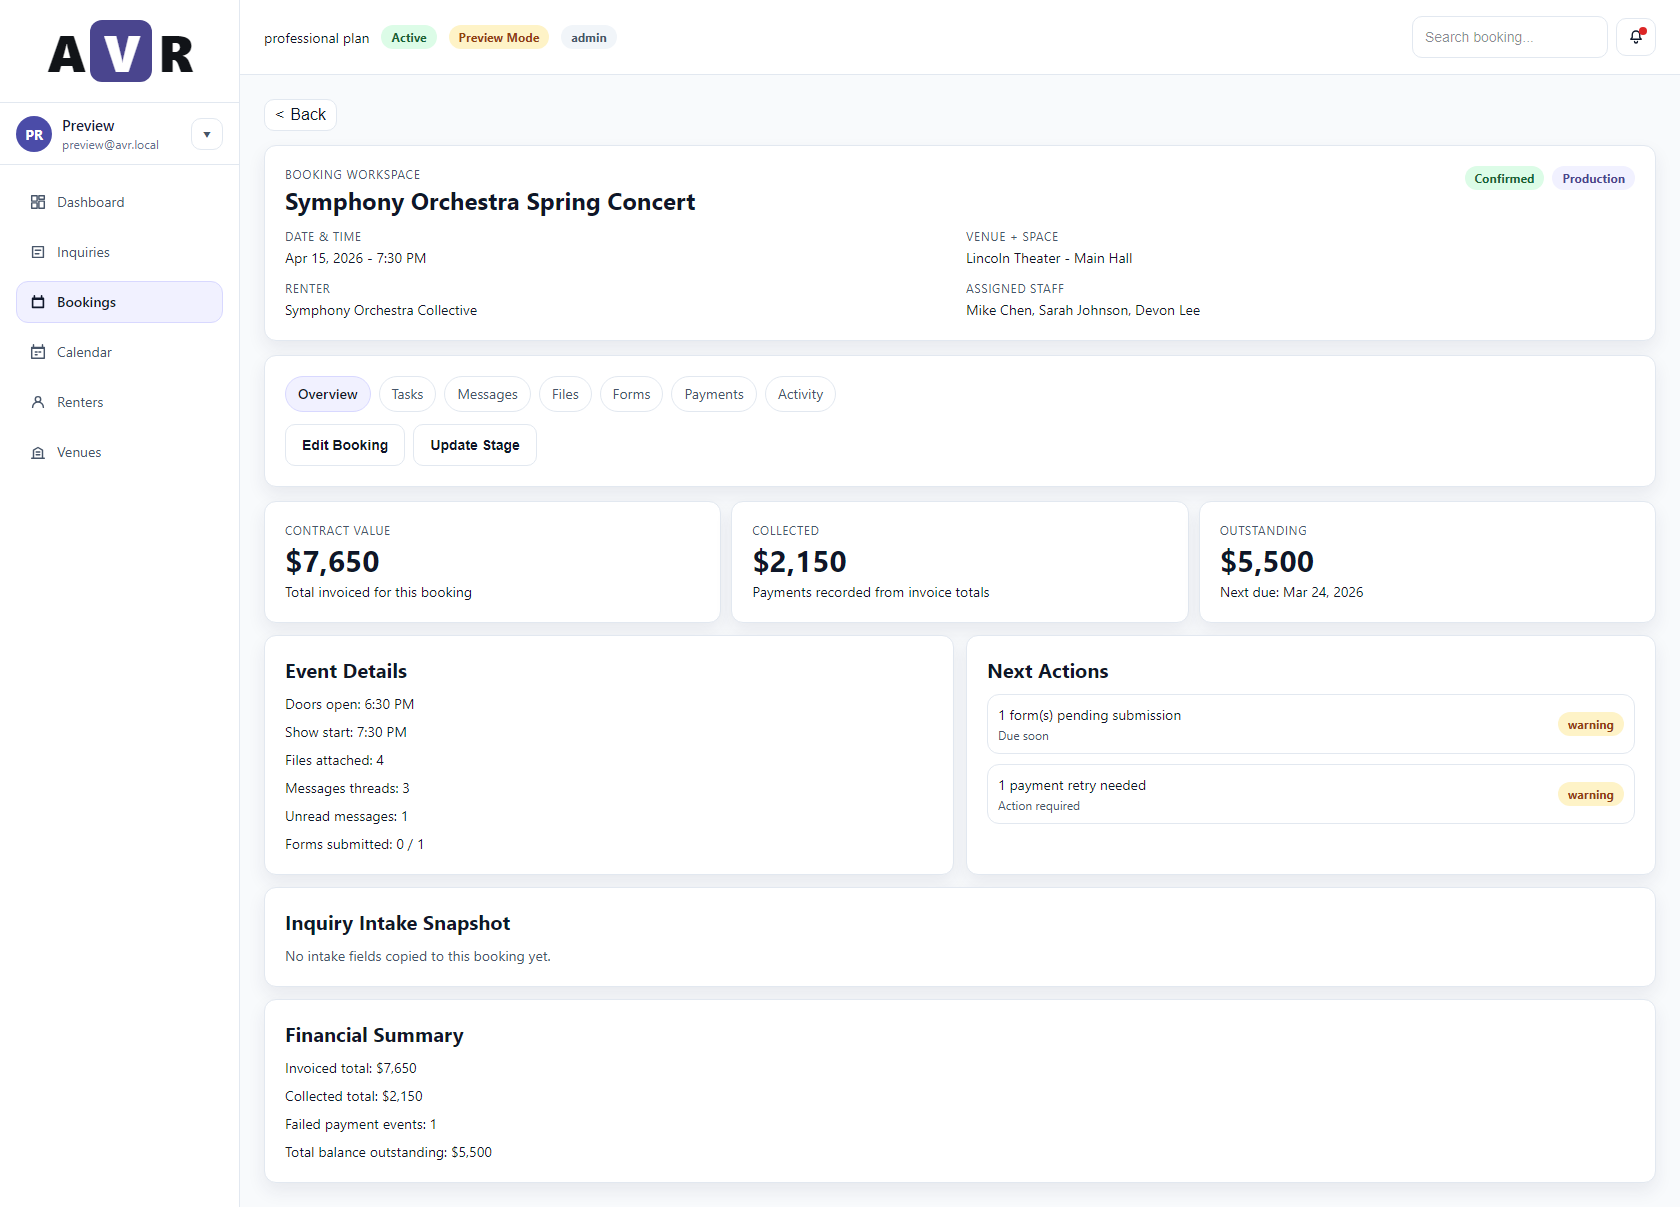This screenshot has height=1207, width=1680.
Task: Click the AVR logo
Action: coord(119,50)
